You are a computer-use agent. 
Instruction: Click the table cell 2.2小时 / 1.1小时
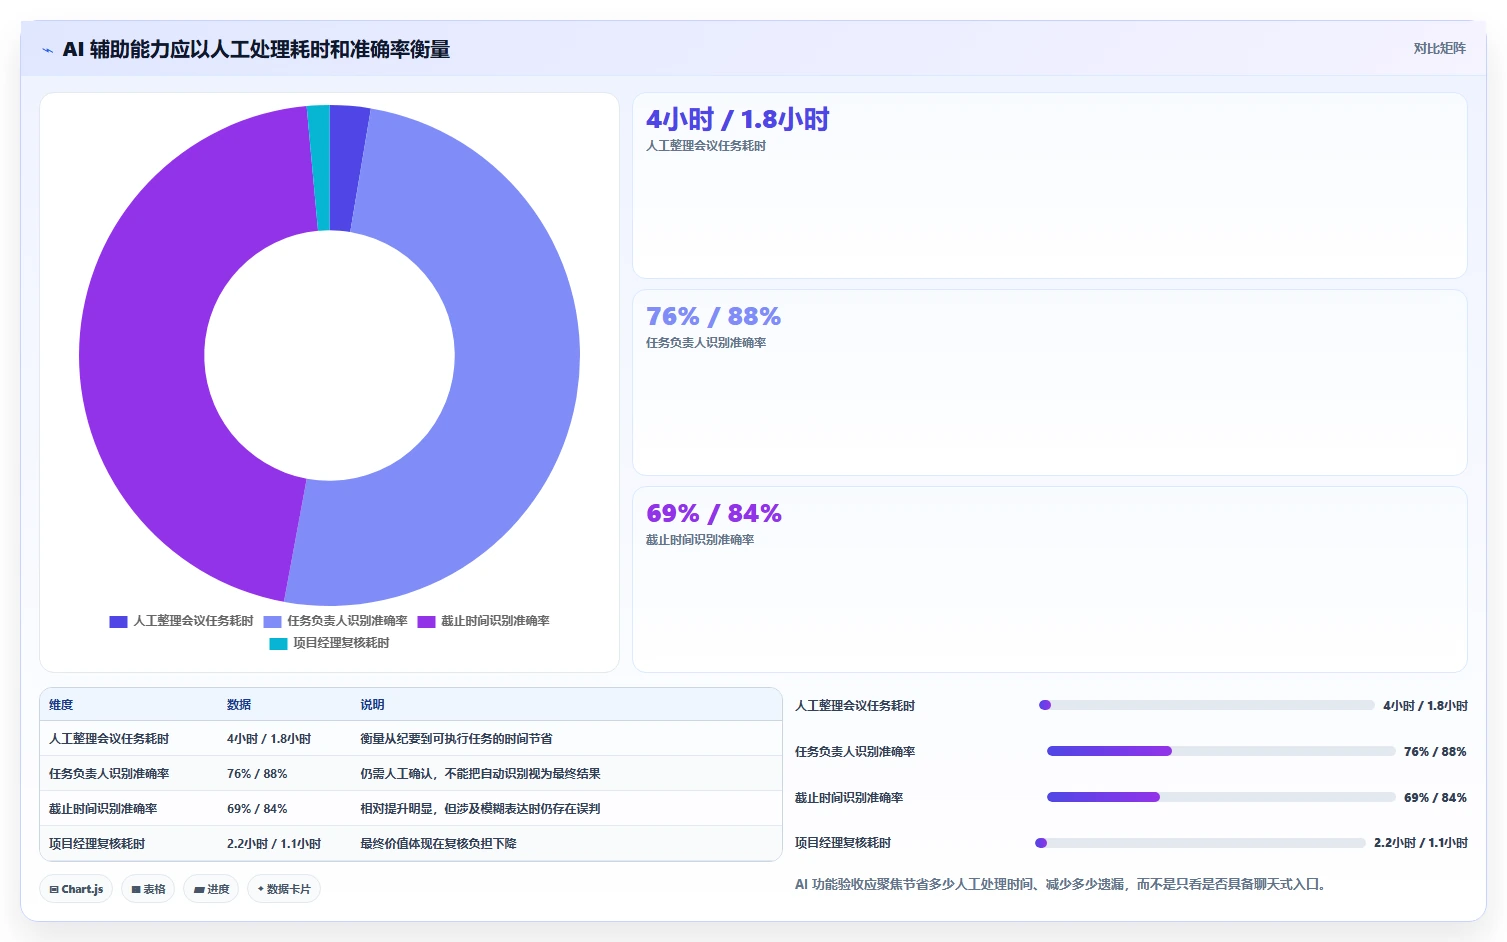(x=274, y=844)
